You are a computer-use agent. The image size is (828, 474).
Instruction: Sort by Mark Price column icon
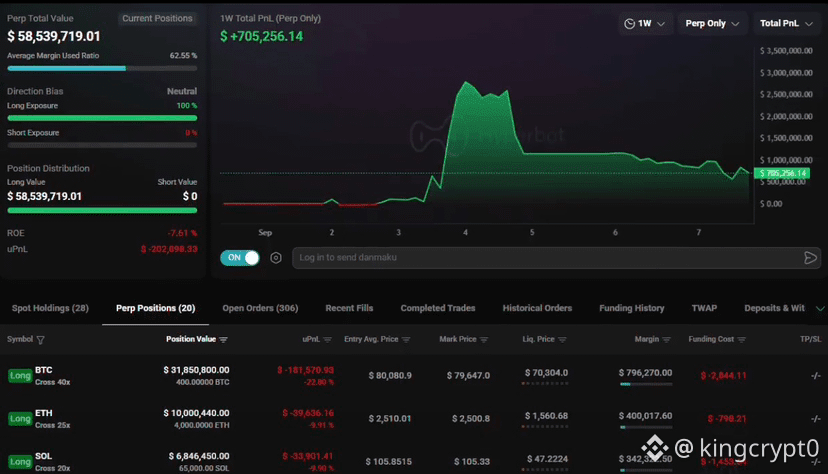(x=484, y=339)
